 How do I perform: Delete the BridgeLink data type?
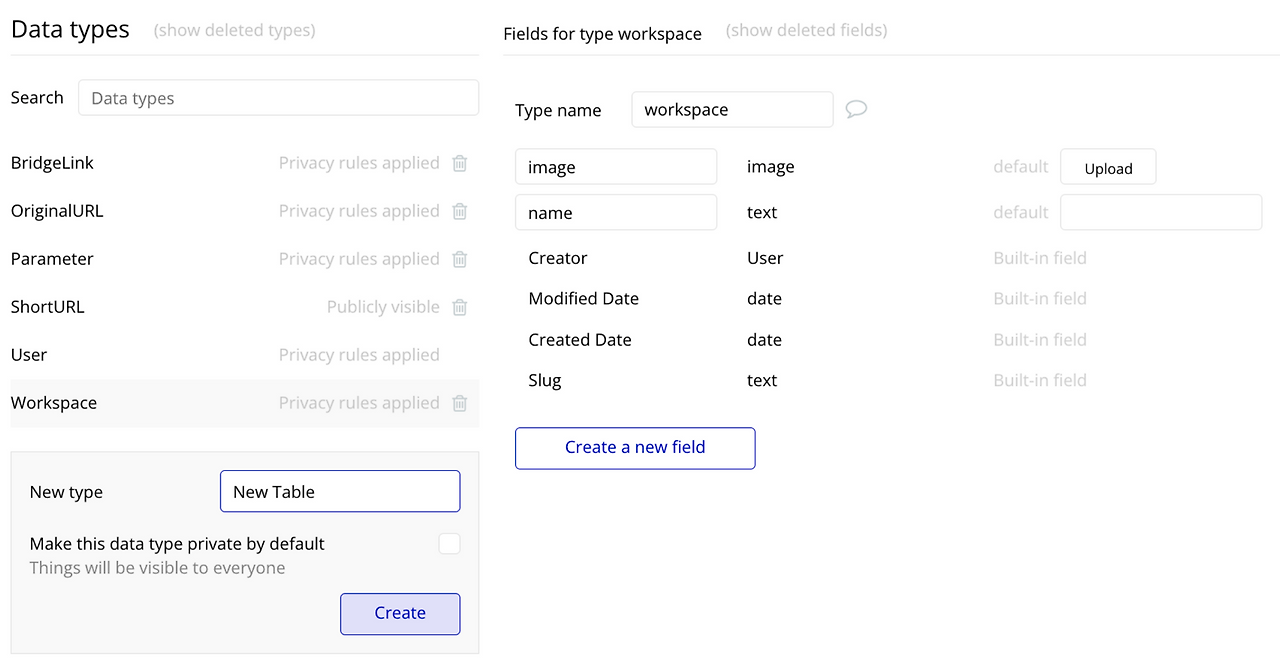460,163
